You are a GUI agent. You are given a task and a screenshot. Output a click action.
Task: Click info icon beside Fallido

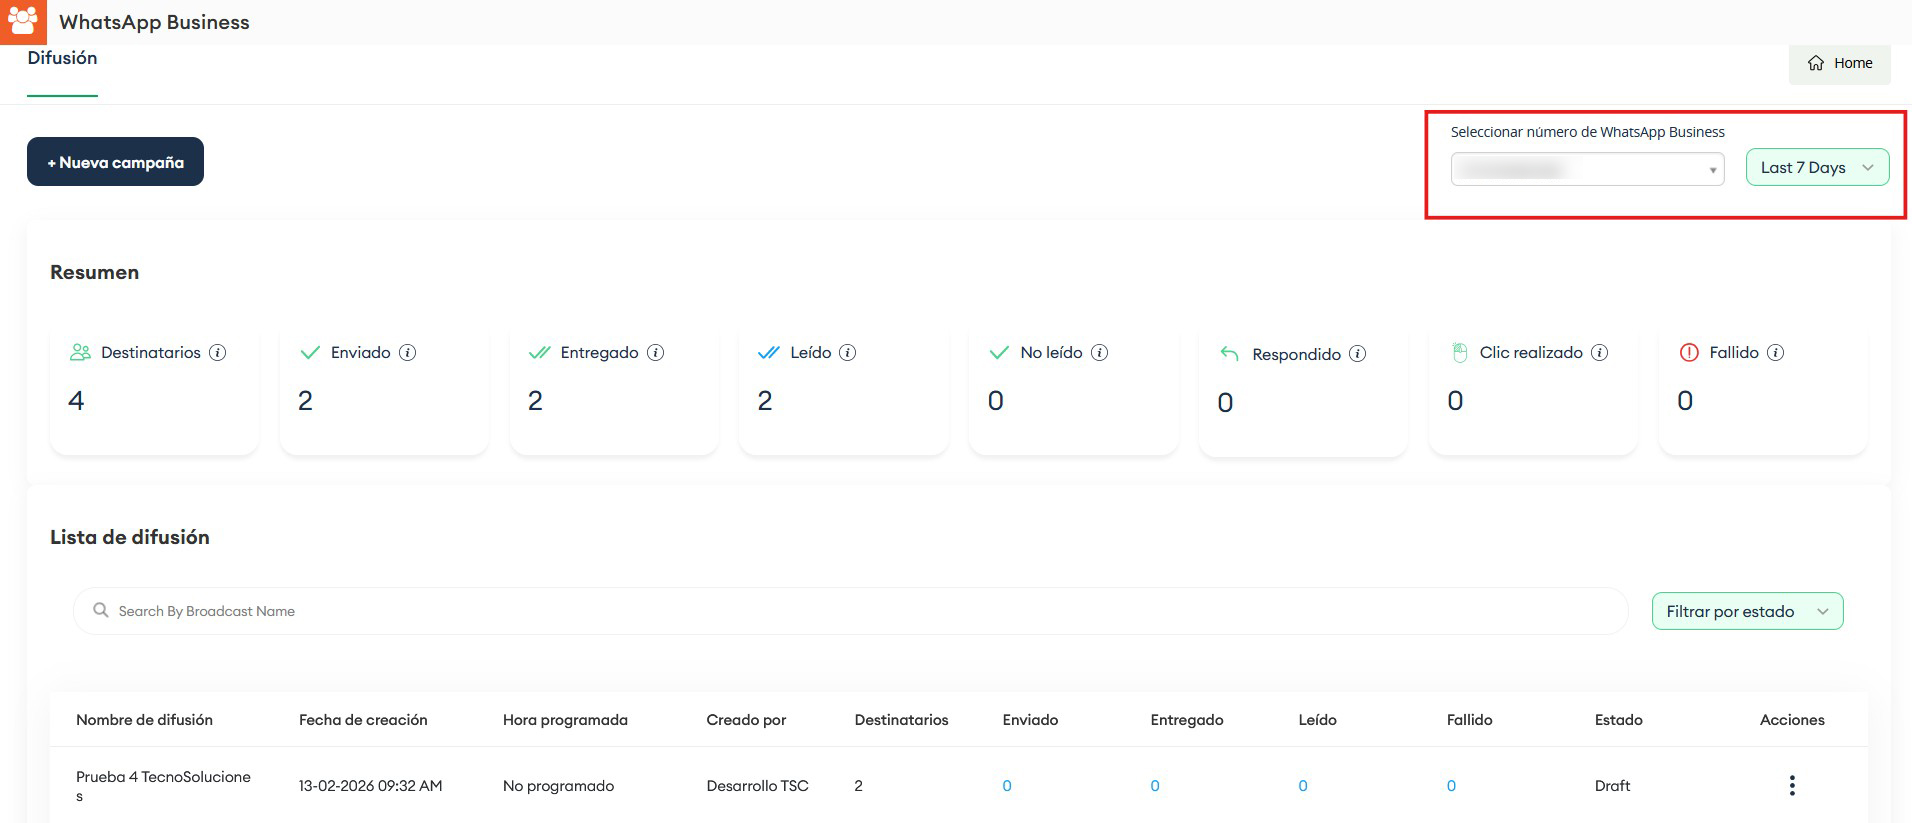pyautogui.click(x=1775, y=353)
